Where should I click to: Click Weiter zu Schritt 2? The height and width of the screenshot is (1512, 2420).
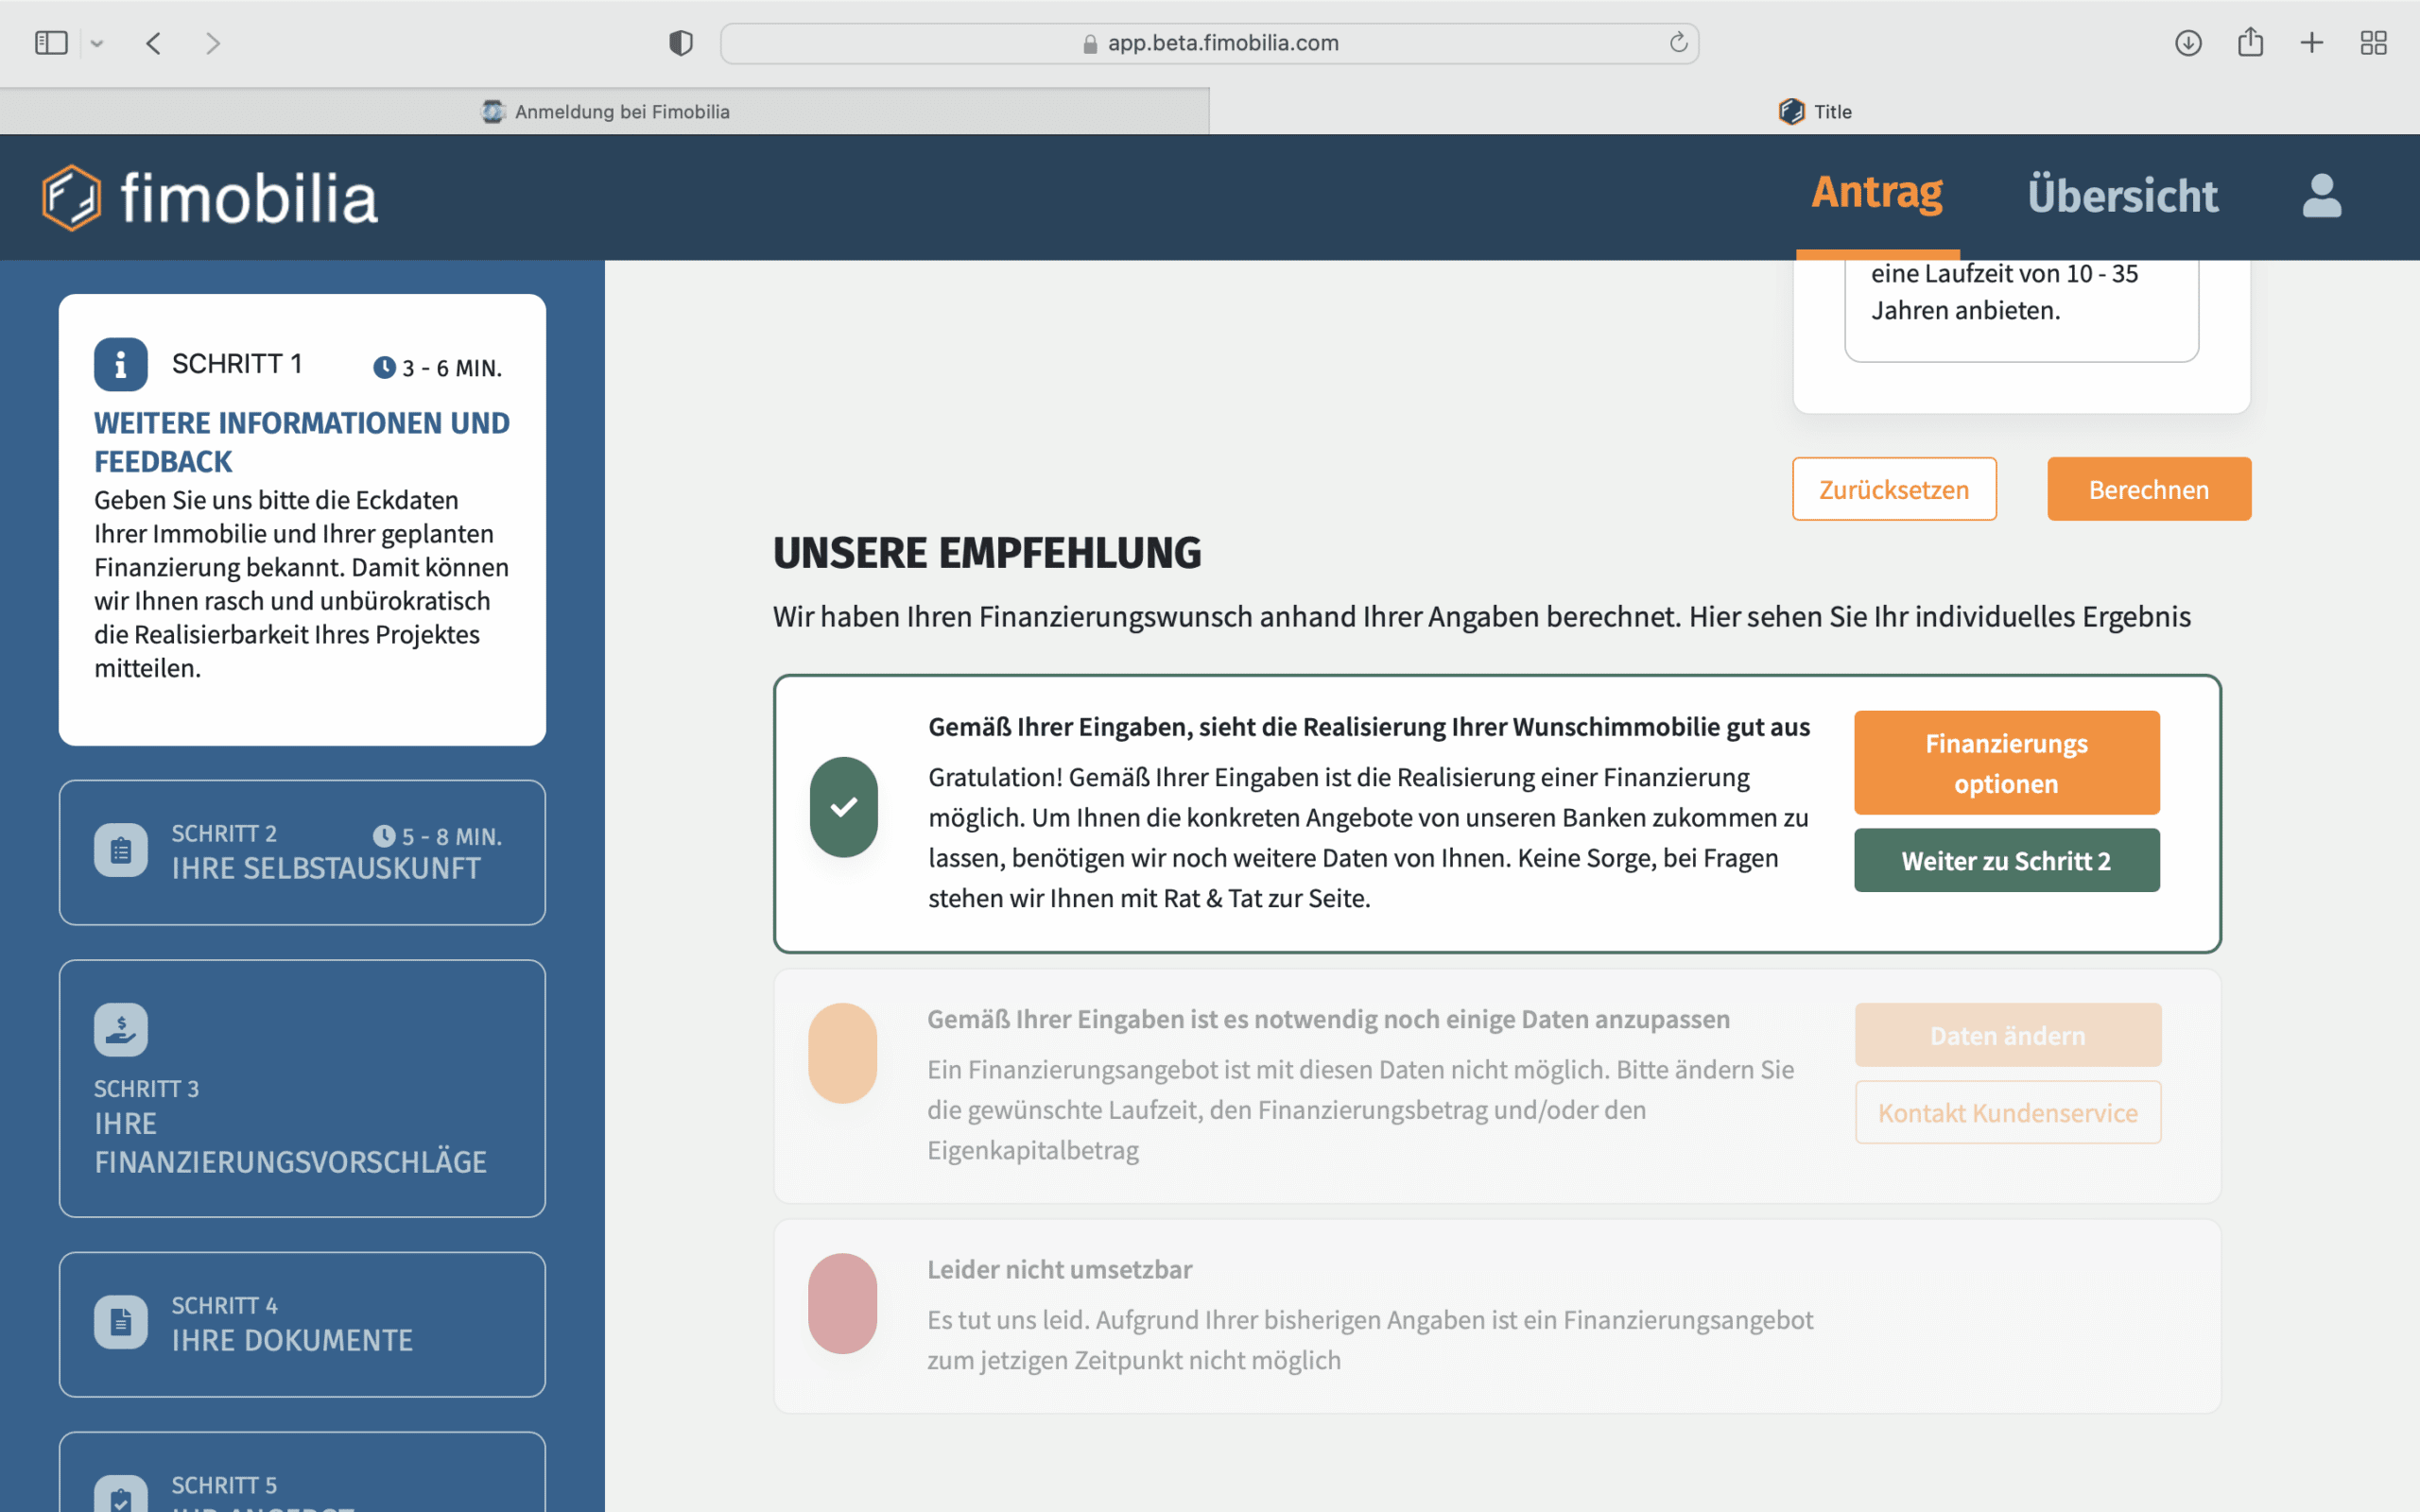pos(2006,861)
